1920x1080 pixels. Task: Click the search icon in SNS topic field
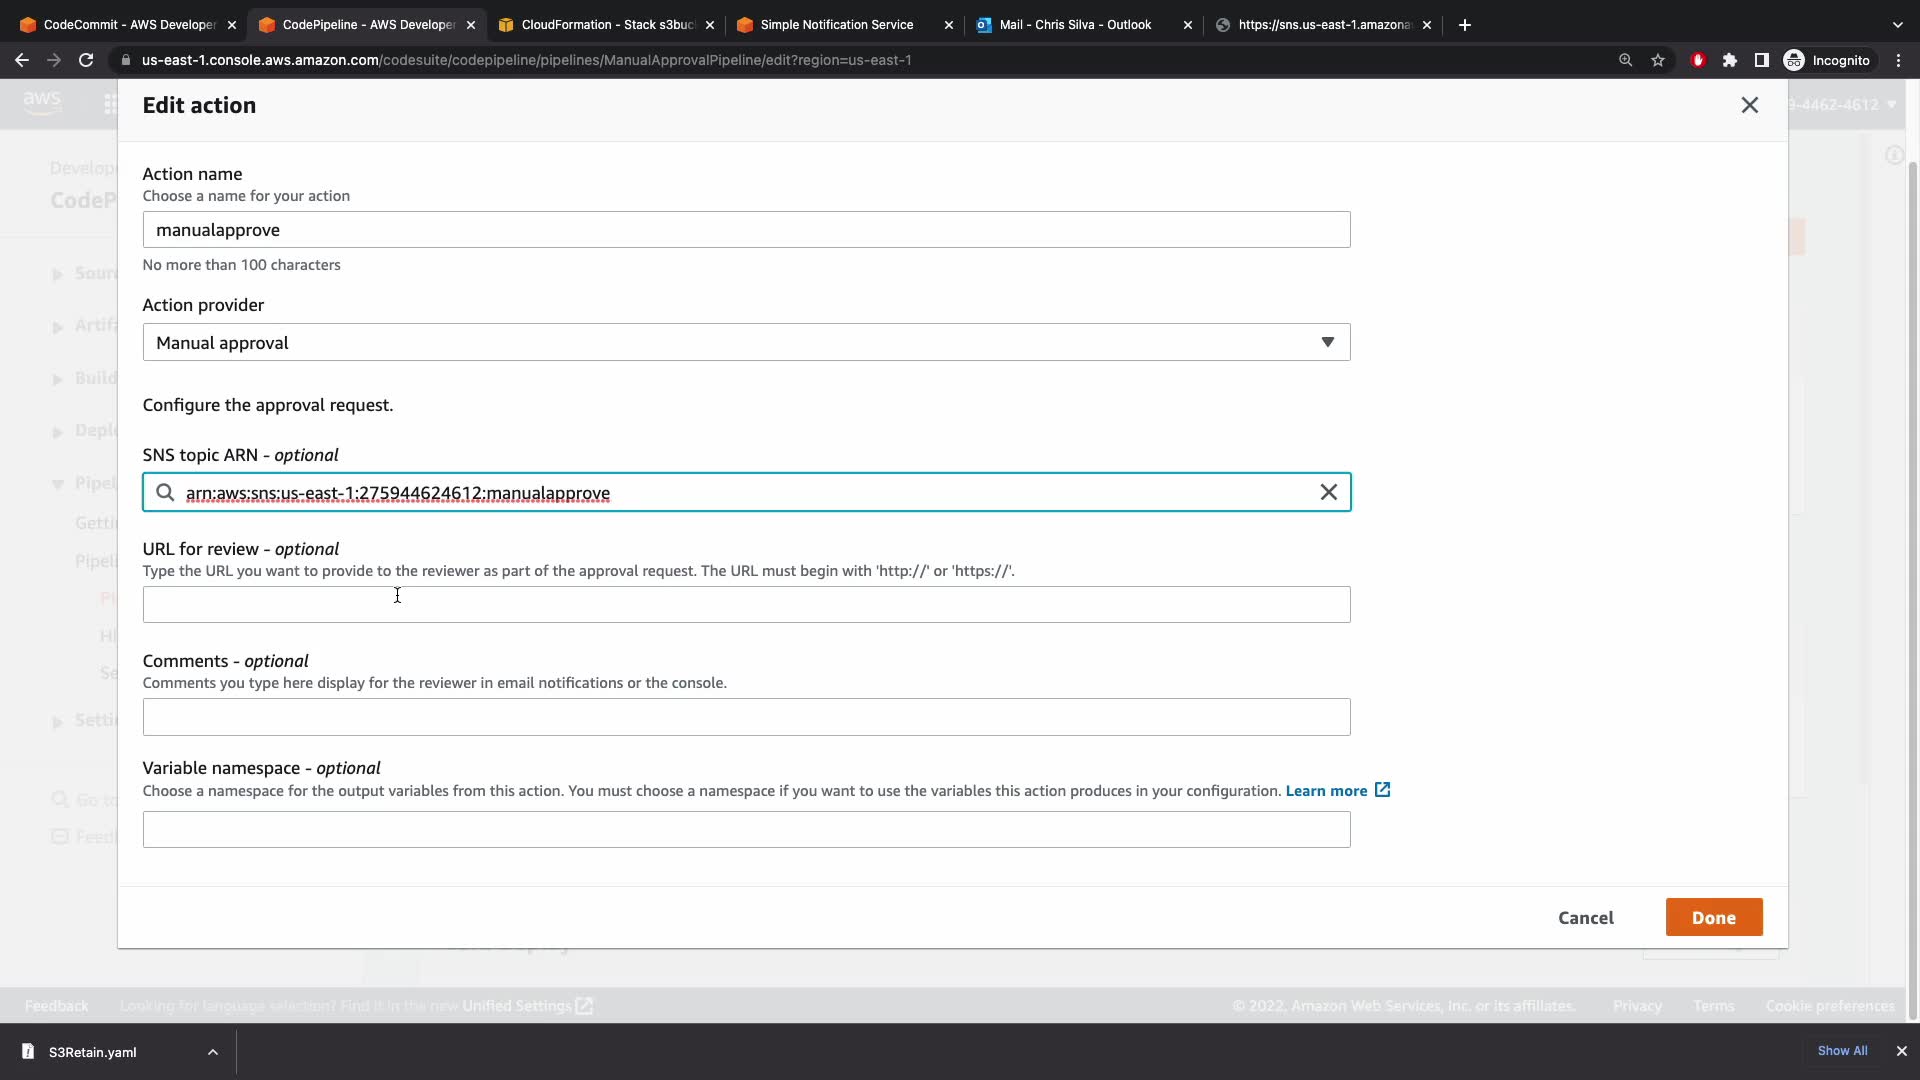[166, 493]
